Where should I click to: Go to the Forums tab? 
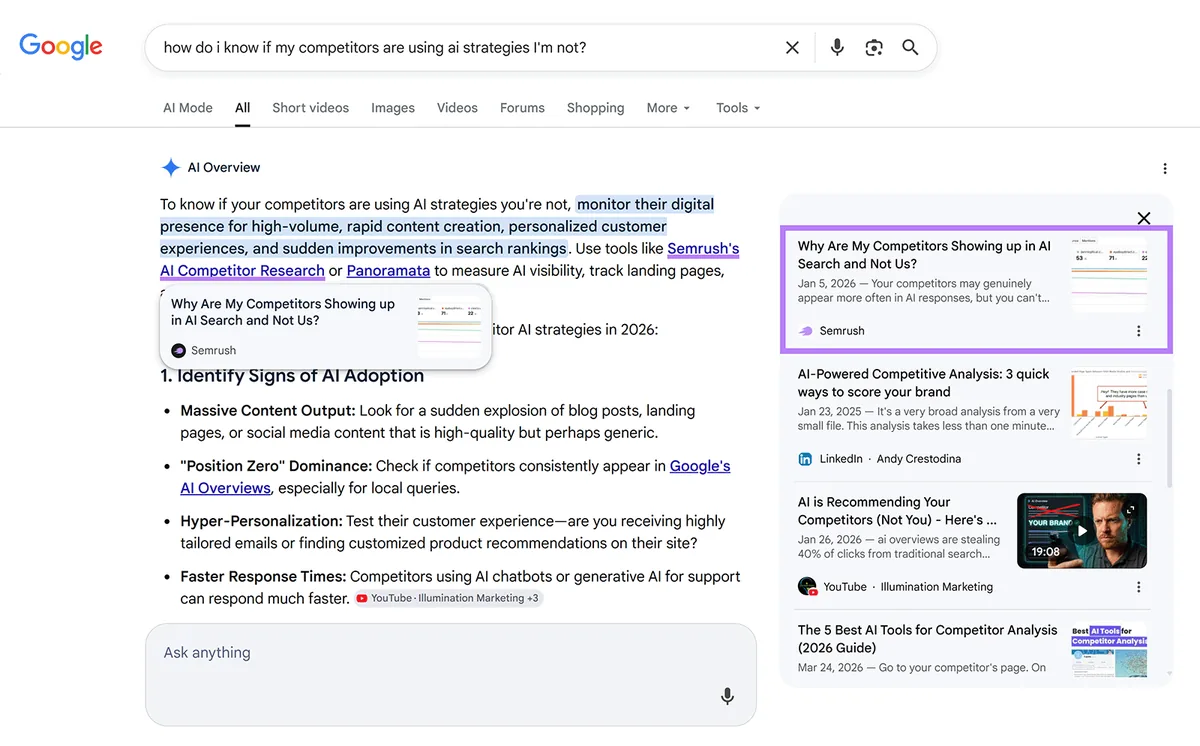[x=522, y=108]
